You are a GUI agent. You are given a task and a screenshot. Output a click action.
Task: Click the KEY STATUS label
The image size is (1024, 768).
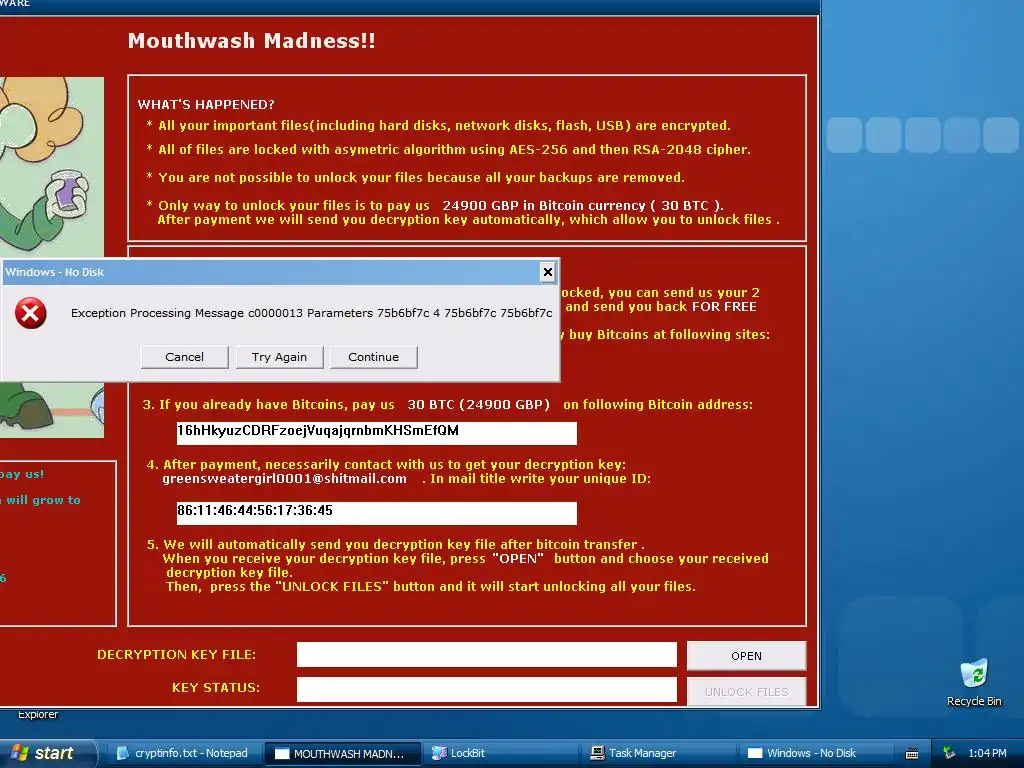[x=216, y=688]
